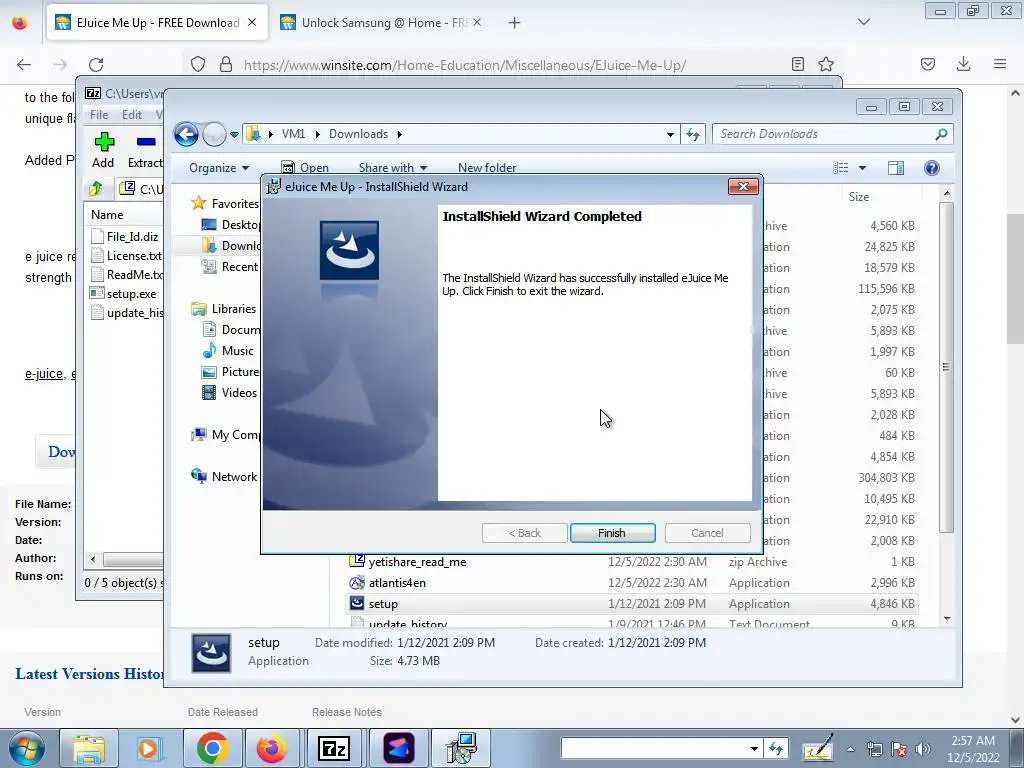
Task: Select Favorites in the navigation pane
Action: [x=225, y=204]
